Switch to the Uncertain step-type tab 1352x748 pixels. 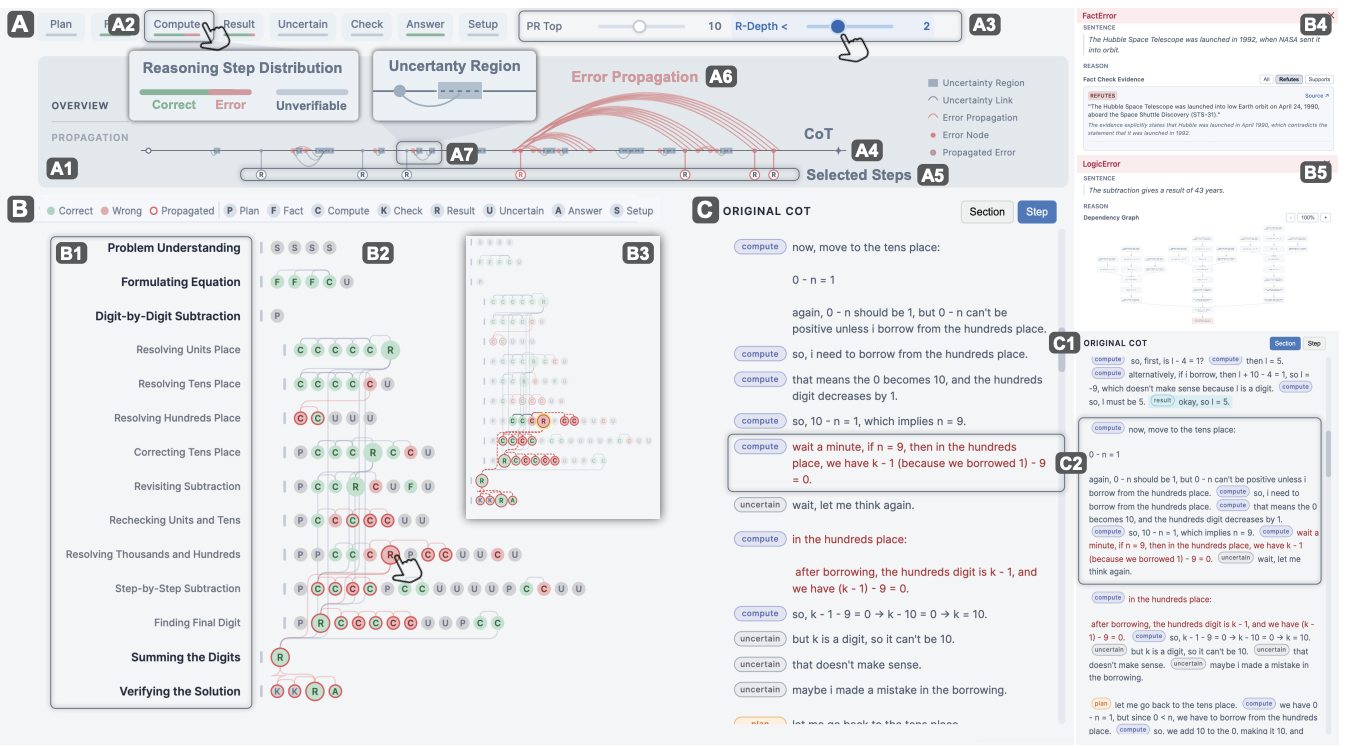pyautogui.click(x=303, y=24)
